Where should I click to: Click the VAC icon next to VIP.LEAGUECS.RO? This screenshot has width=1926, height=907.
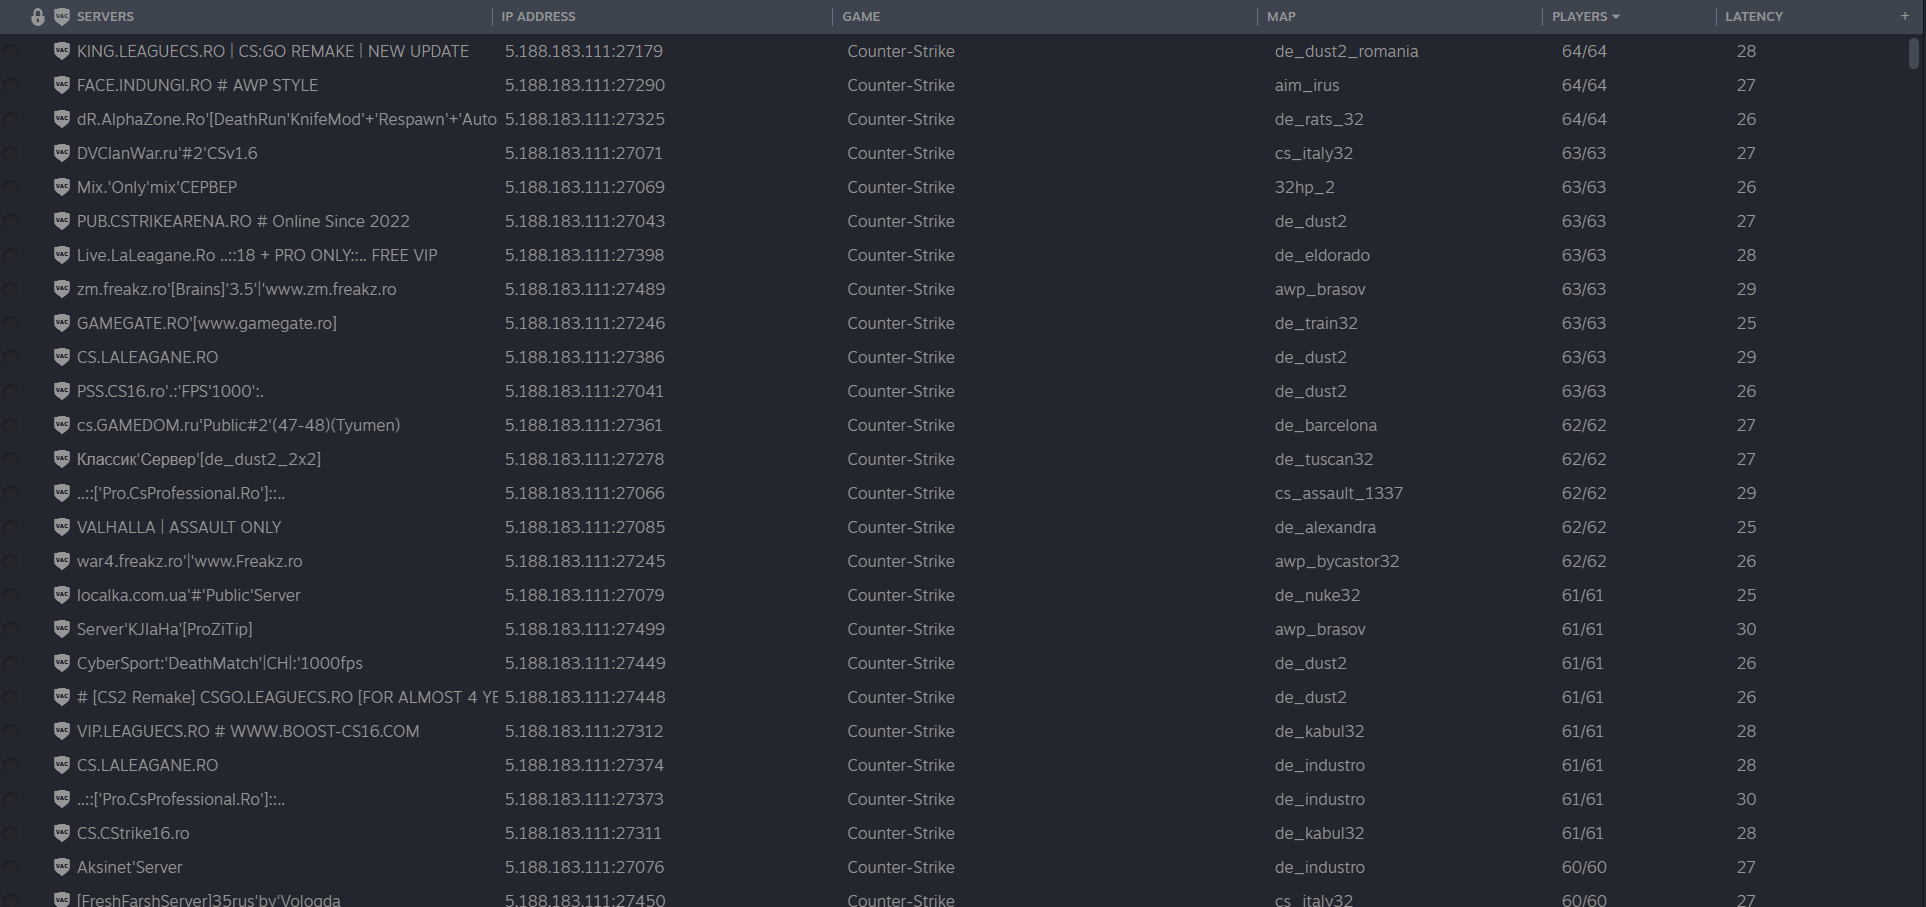62,731
